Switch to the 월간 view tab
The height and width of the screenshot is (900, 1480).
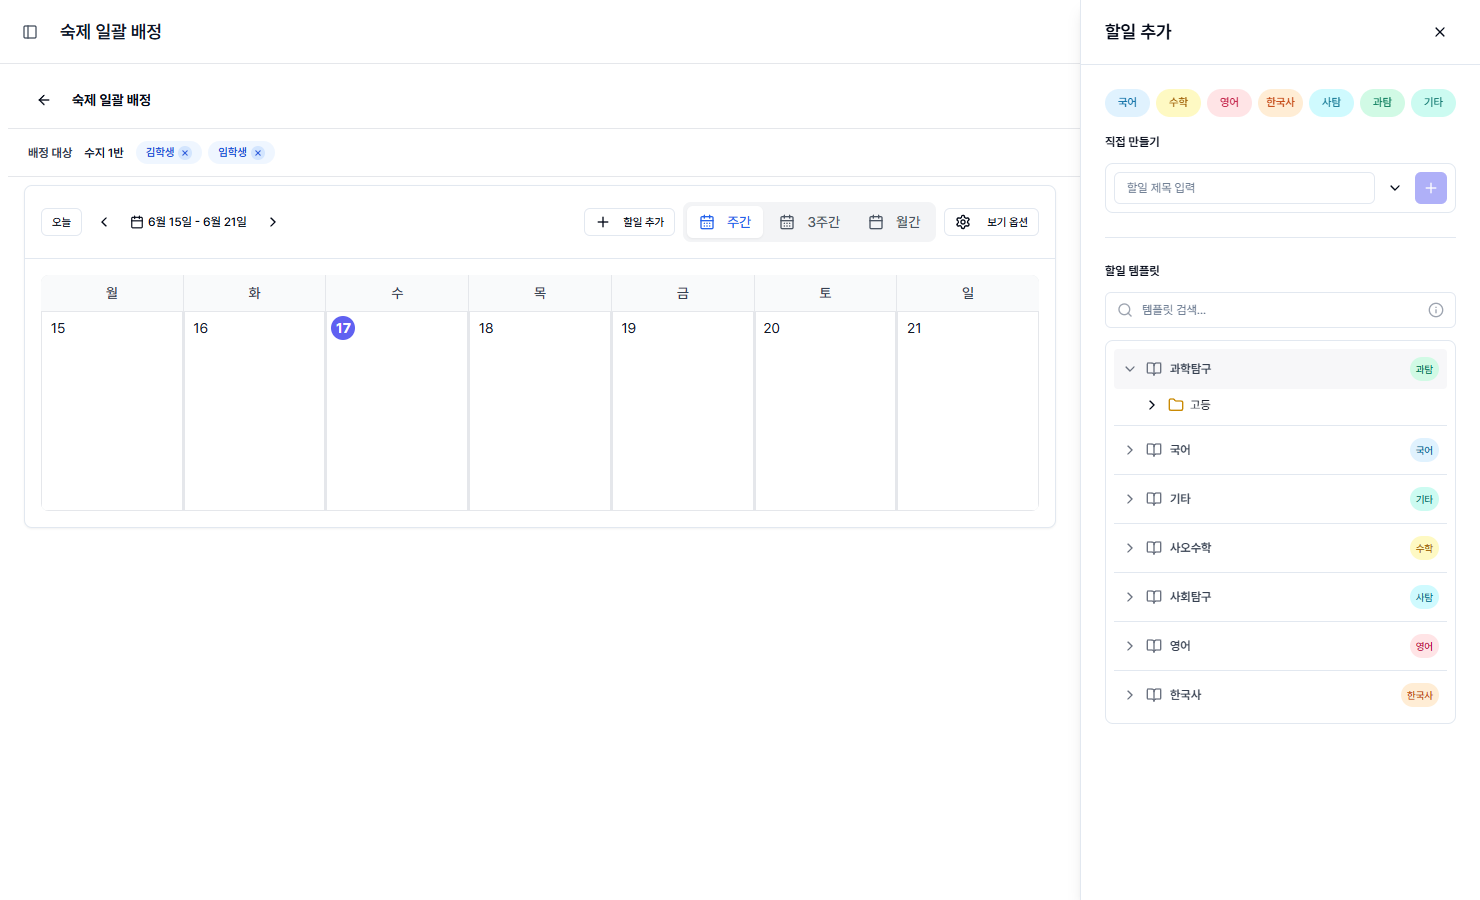tap(894, 222)
